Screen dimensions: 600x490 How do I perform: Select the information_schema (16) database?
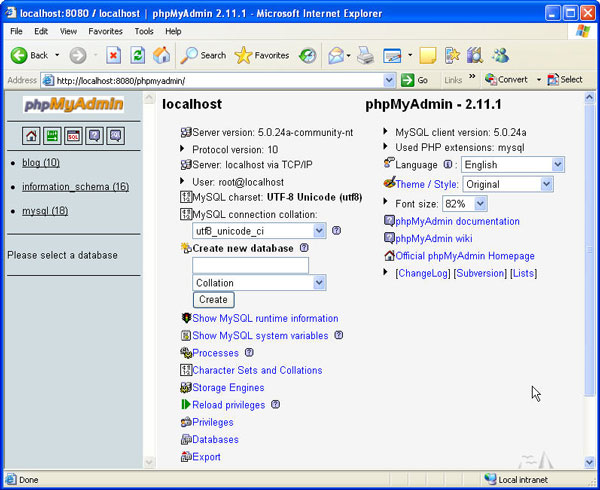[x=75, y=187]
